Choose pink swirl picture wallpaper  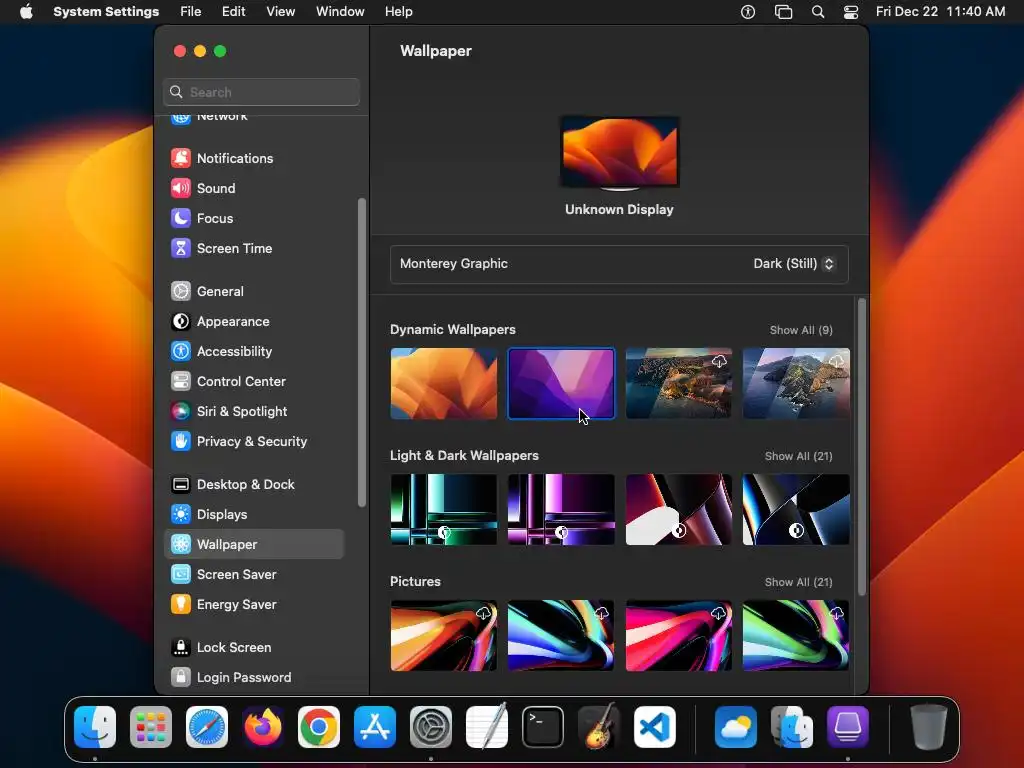tap(679, 635)
